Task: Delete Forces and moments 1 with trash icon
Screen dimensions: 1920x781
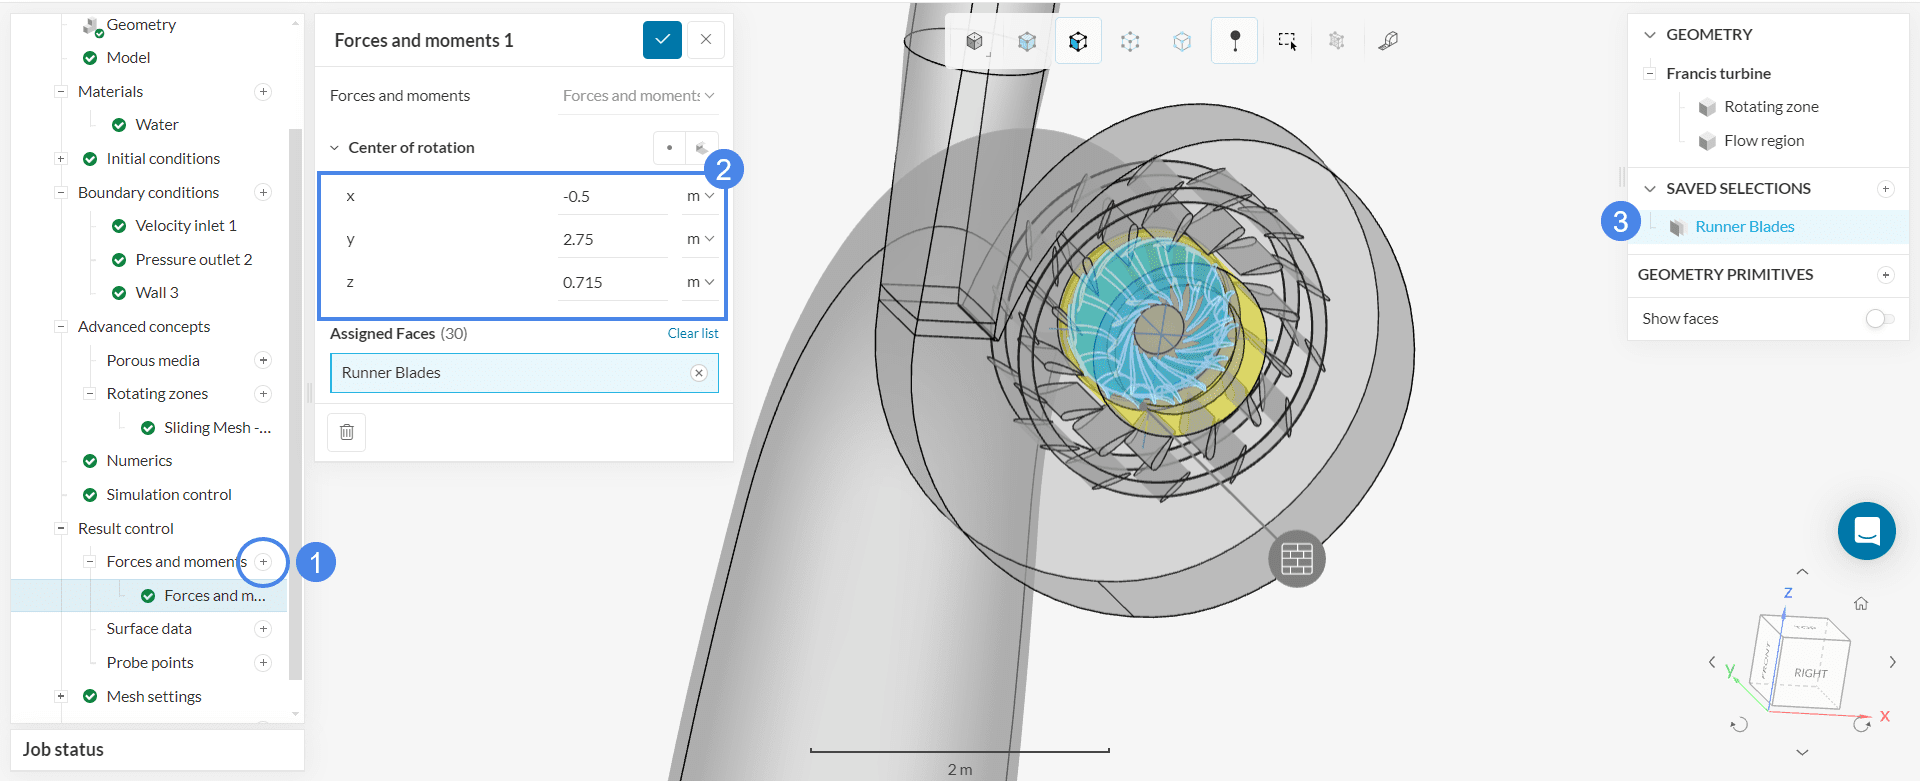Action: click(347, 432)
